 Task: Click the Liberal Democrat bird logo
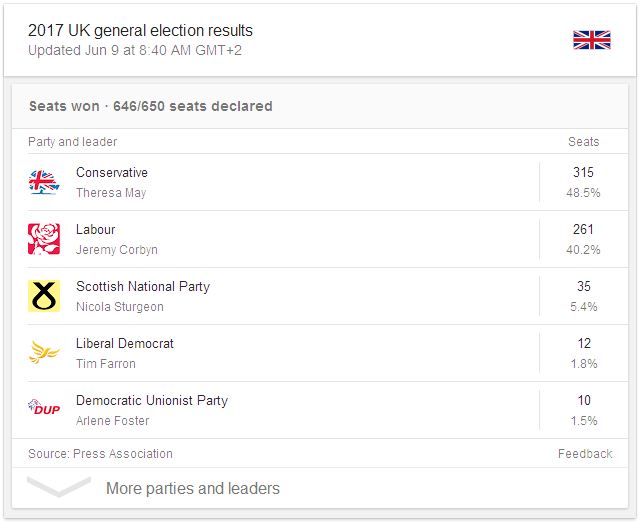click(43, 353)
